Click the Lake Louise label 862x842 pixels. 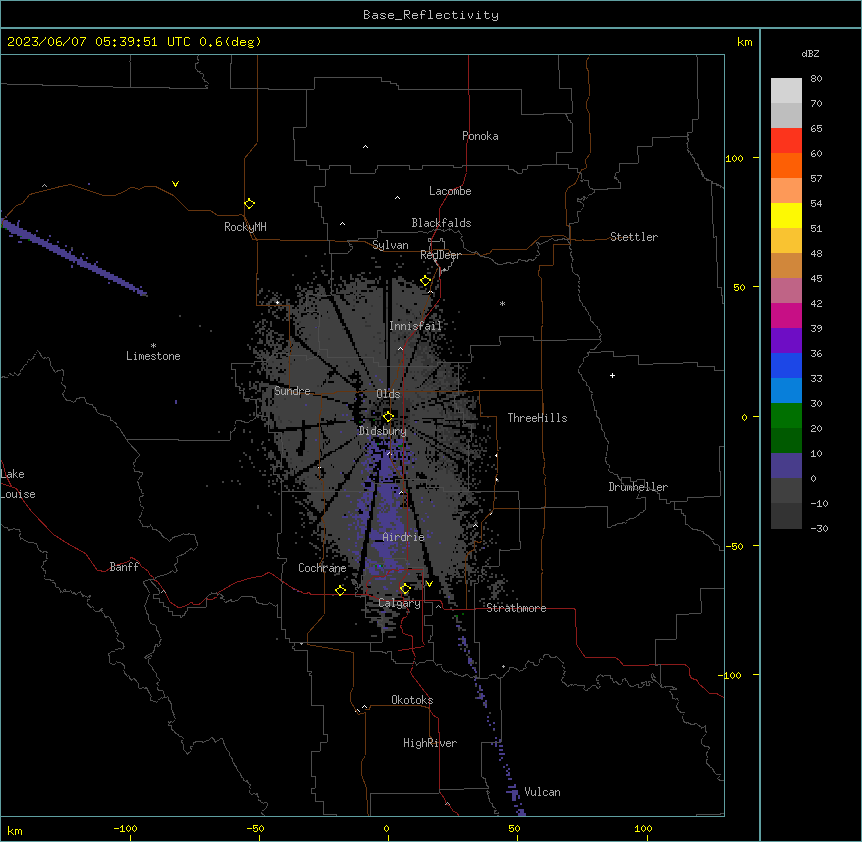coord(18,484)
